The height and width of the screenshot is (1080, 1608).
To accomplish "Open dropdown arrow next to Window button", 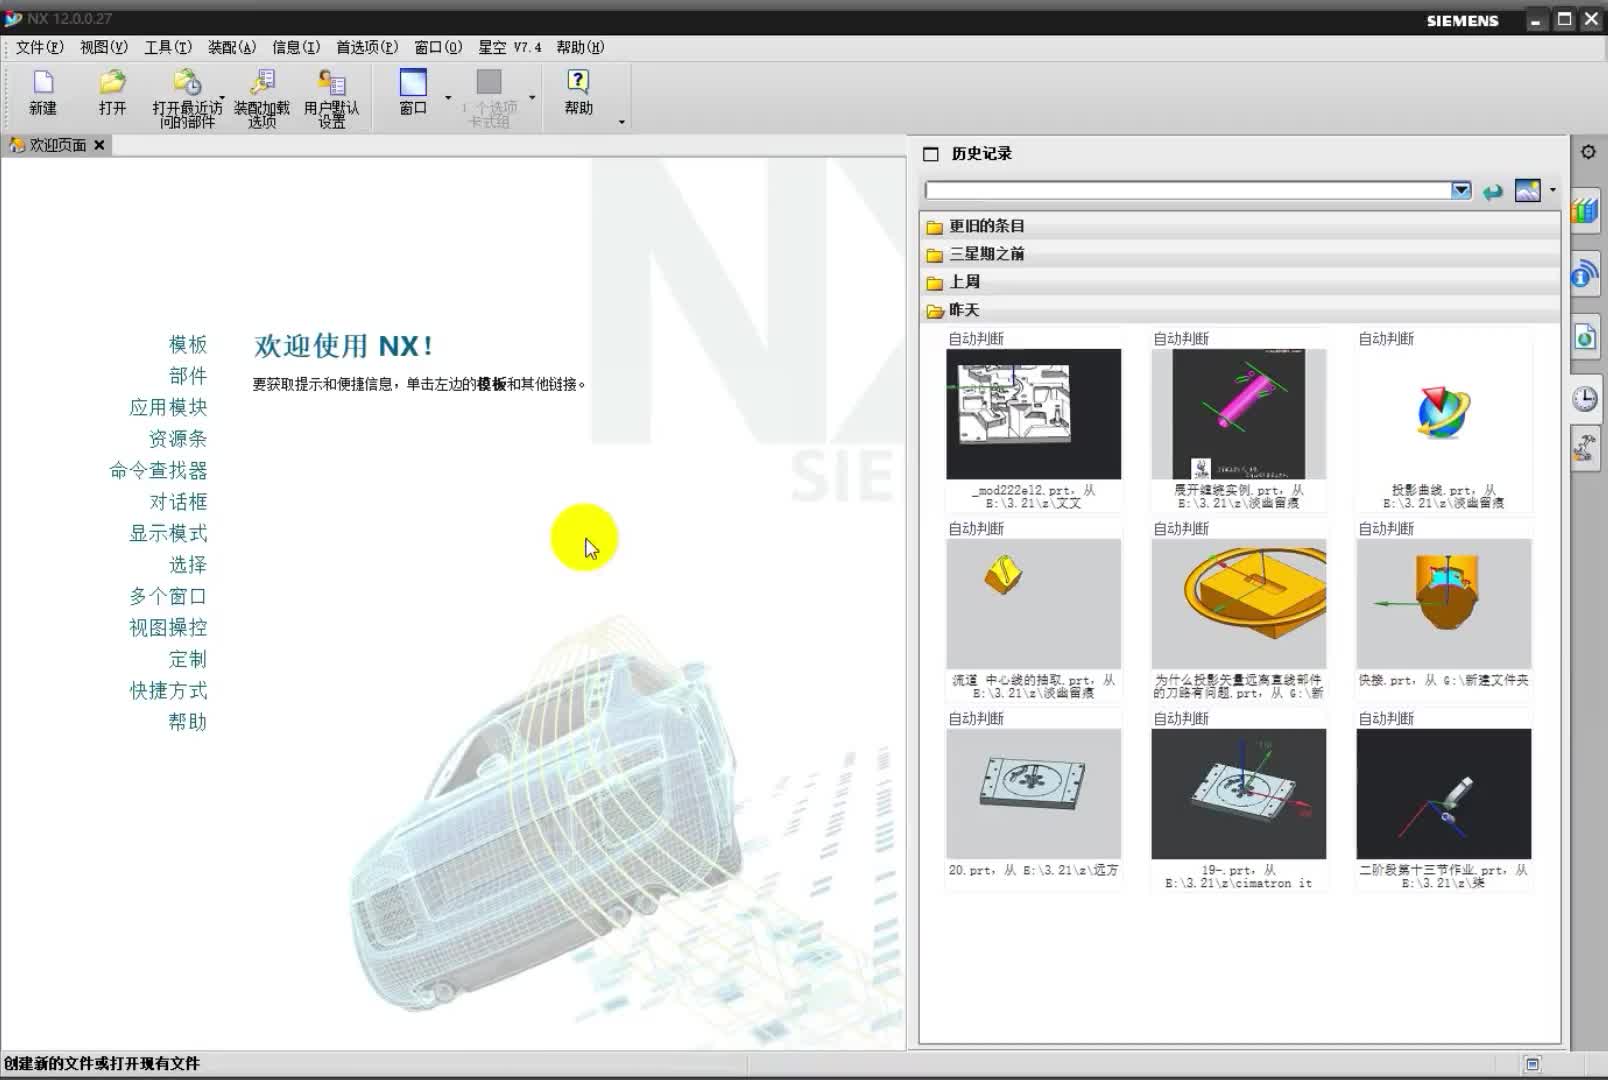I will pyautogui.click(x=448, y=98).
